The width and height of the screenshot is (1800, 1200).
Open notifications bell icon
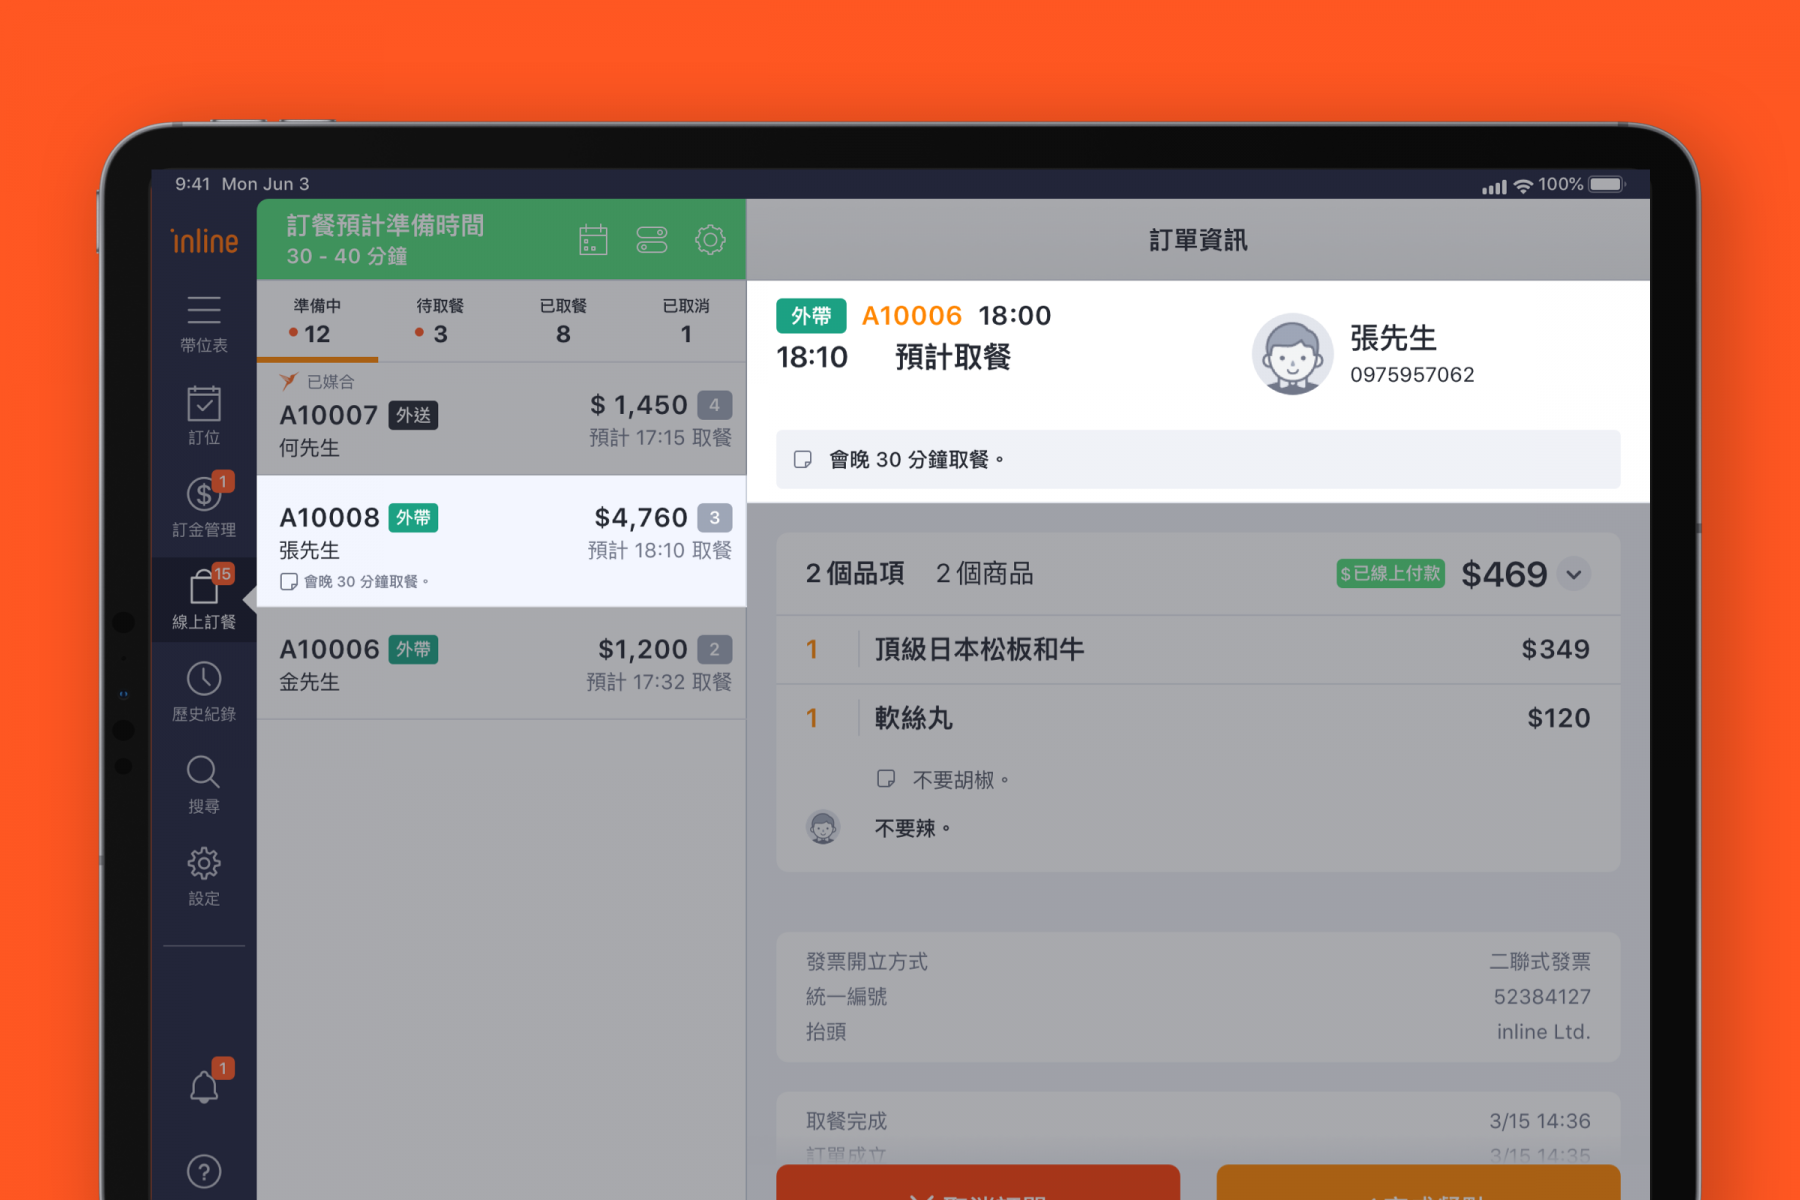point(205,1086)
